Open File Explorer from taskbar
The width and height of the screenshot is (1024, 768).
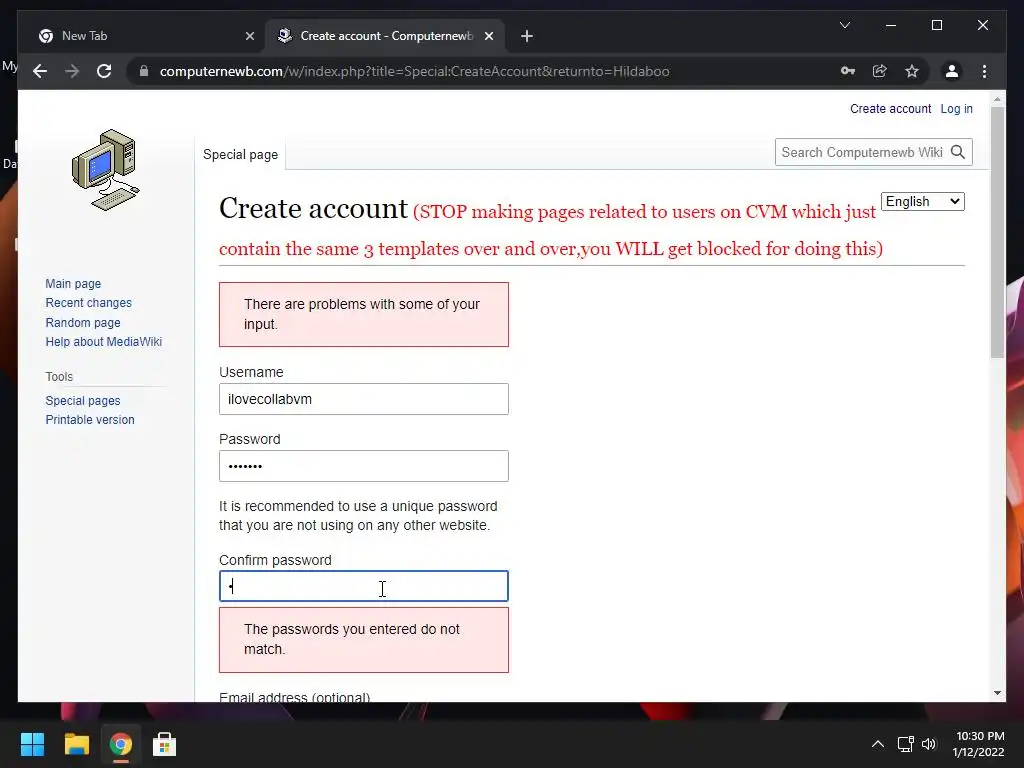click(x=76, y=744)
